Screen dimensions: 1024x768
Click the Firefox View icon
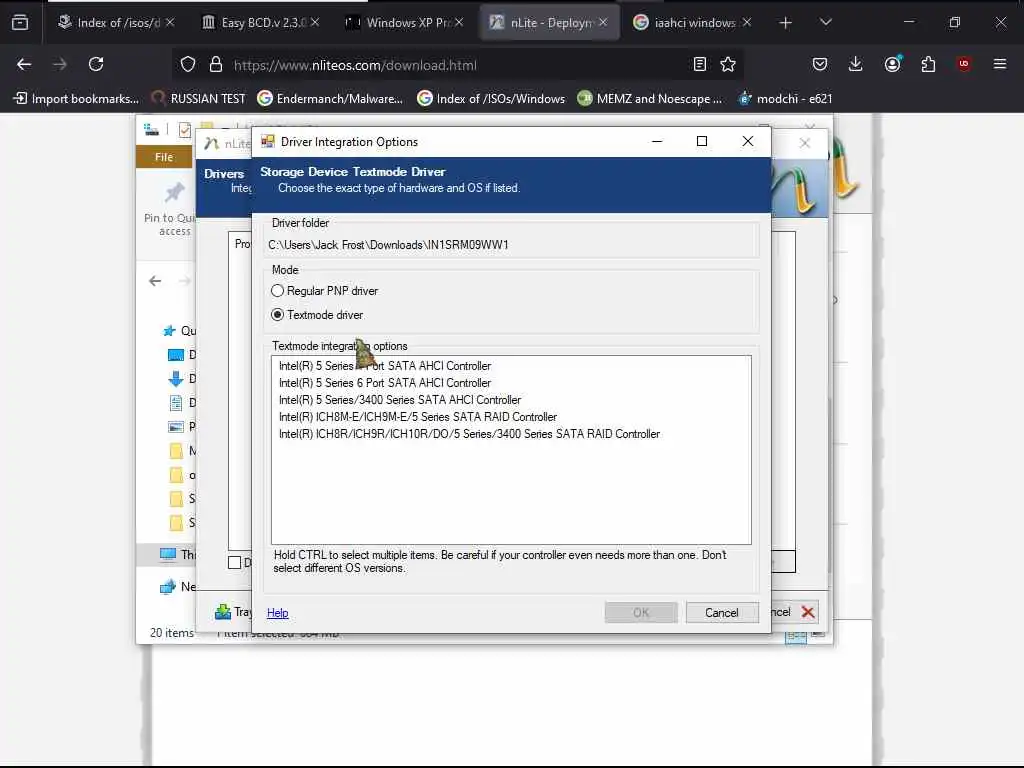(20, 22)
